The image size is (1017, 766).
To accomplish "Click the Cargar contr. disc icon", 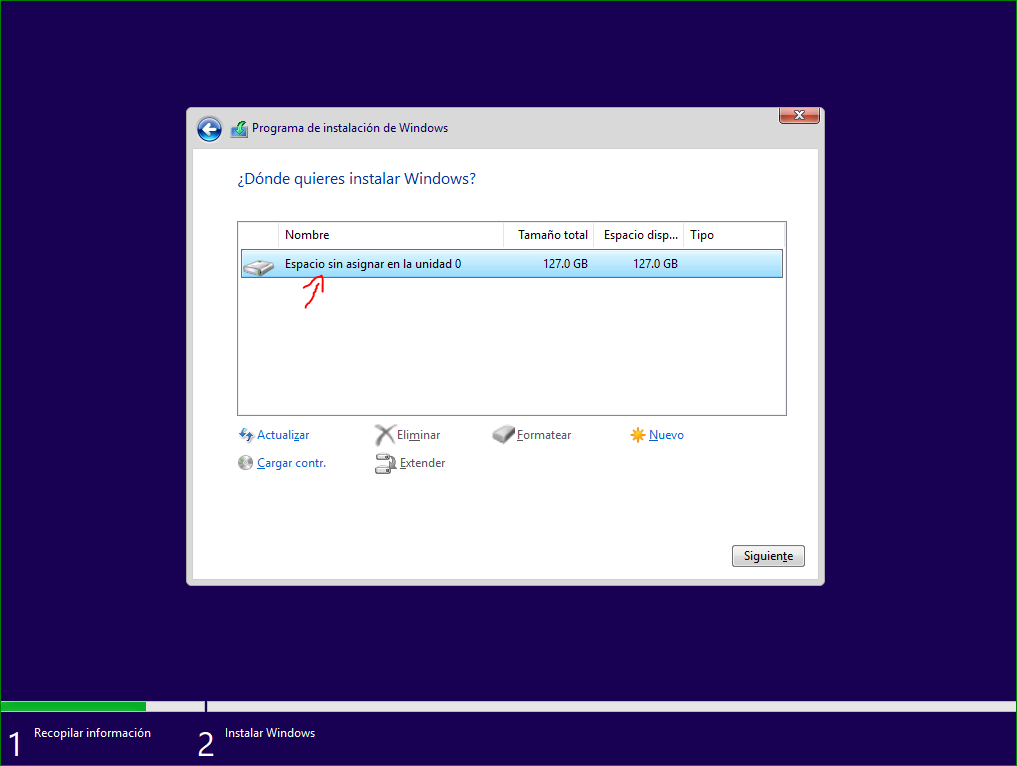I will pyautogui.click(x=245, y=463).
